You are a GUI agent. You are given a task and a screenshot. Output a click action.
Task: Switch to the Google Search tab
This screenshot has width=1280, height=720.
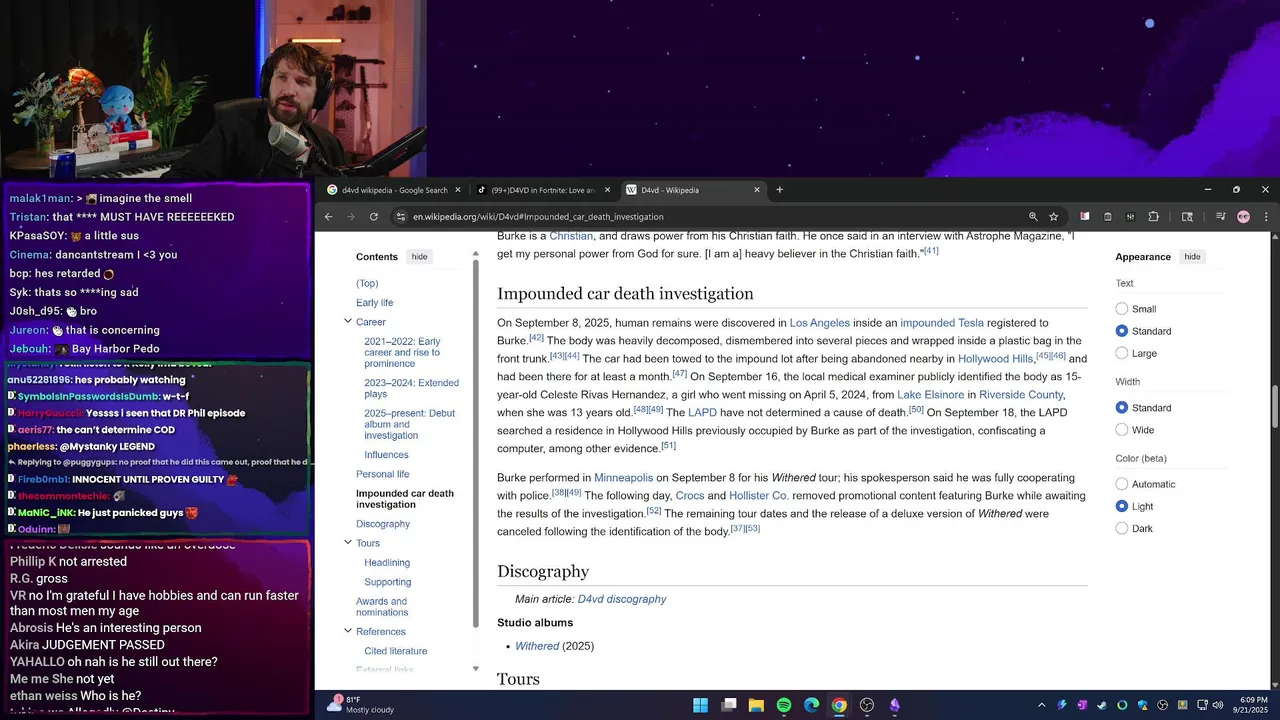point(394,190)
